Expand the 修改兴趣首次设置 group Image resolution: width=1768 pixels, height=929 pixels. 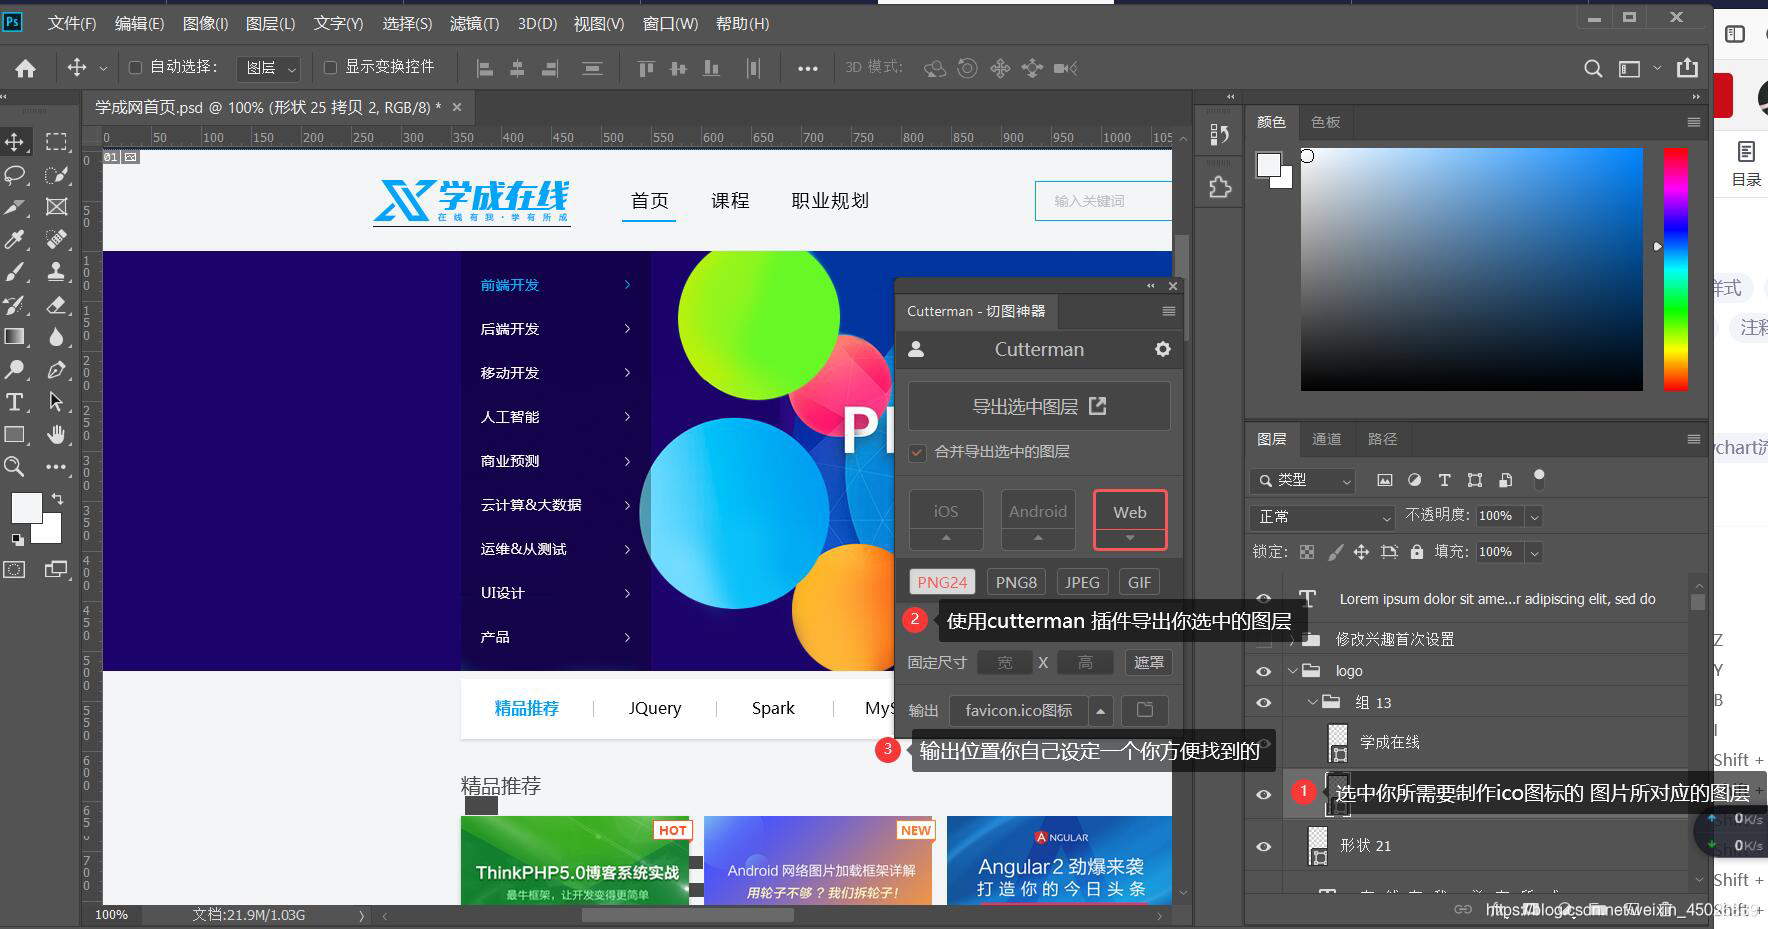click(x=1292, y=639)
